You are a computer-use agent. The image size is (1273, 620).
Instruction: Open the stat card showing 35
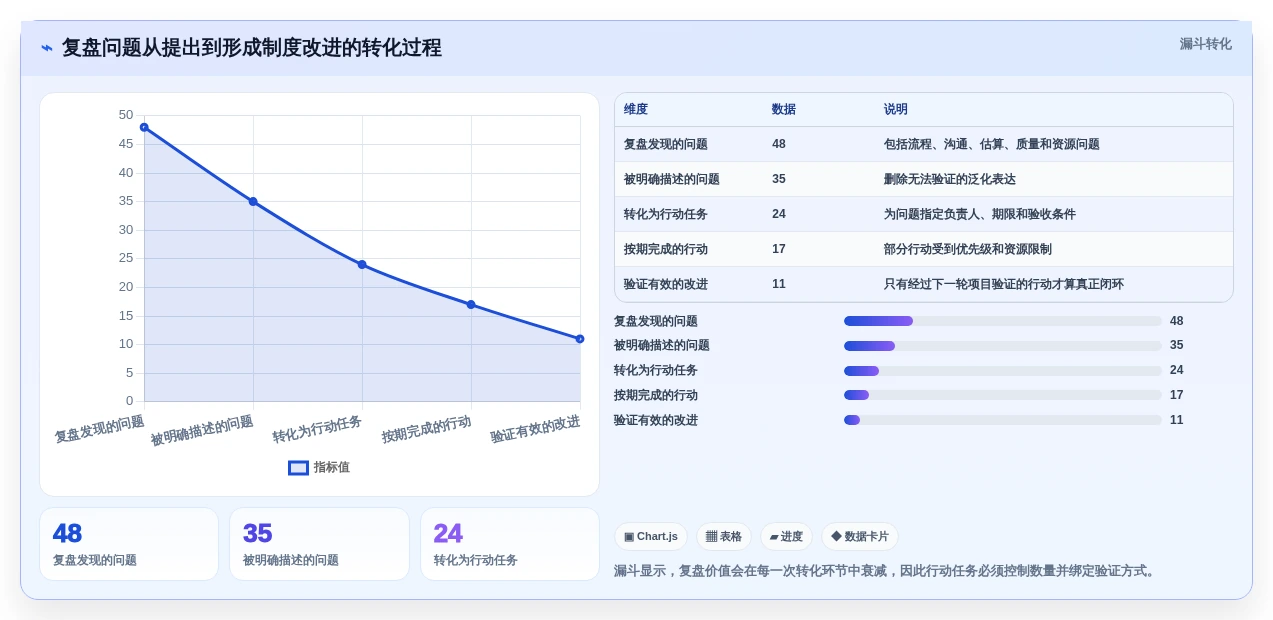click(x=319, y=544)
